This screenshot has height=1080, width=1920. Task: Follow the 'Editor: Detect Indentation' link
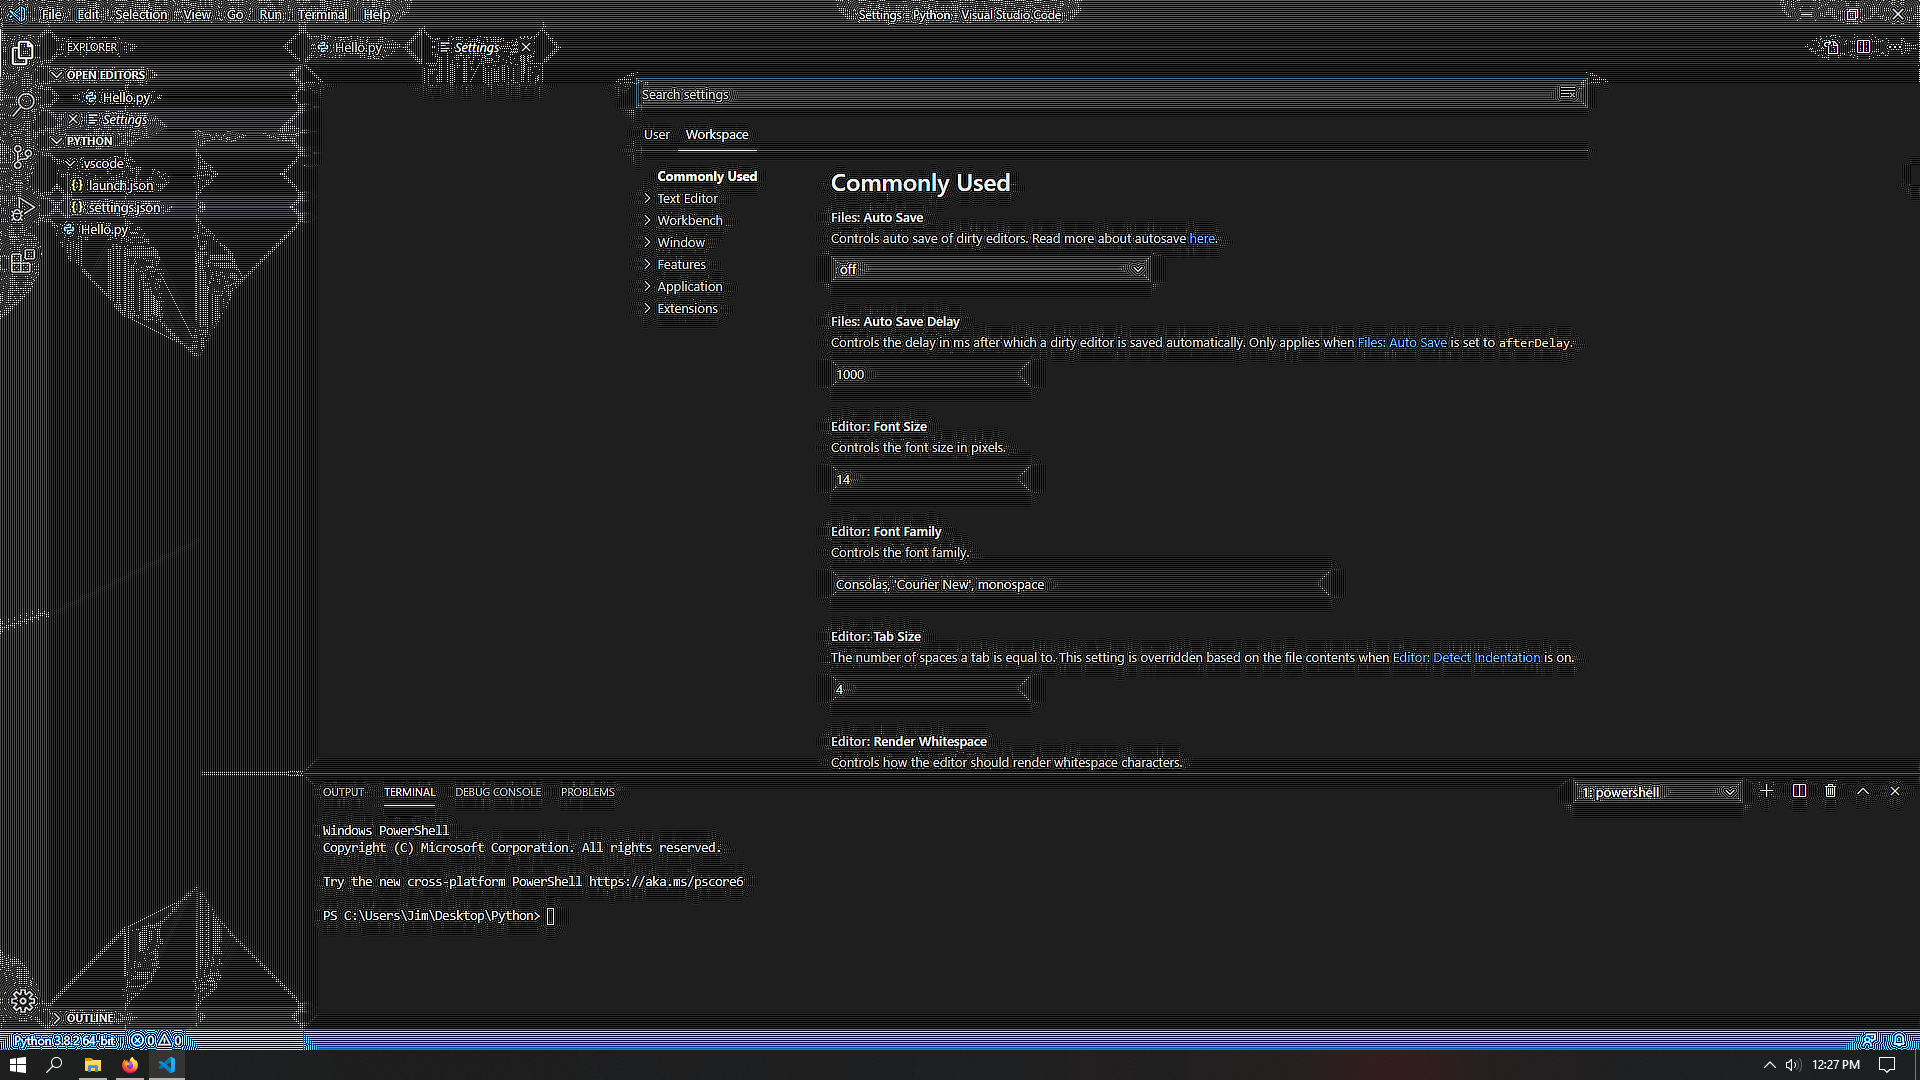point(1466,657)
